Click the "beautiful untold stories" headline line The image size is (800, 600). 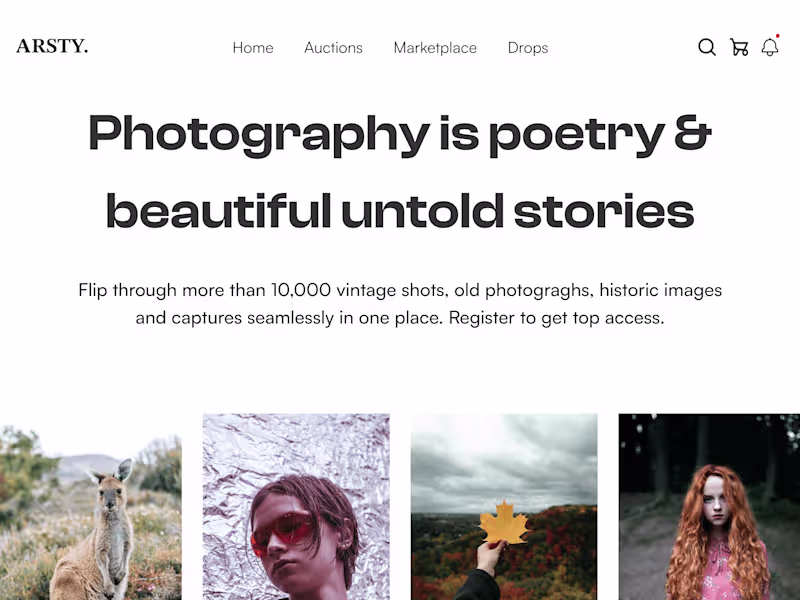(400, 211)
